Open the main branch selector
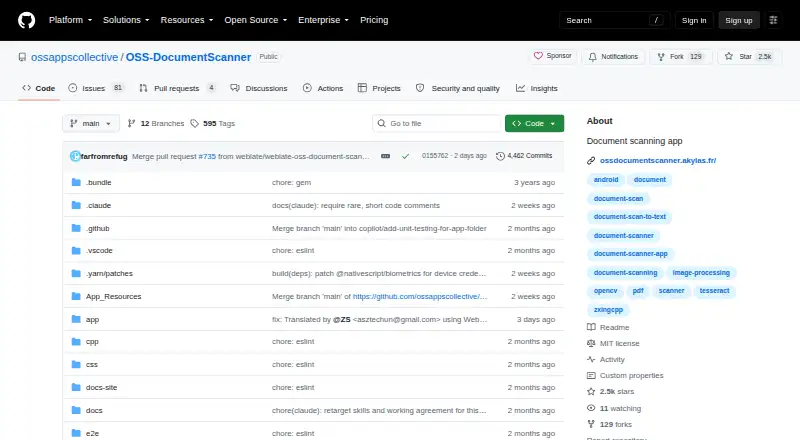The width and height of the screenshot is (800, 440). tap(91, 124)
